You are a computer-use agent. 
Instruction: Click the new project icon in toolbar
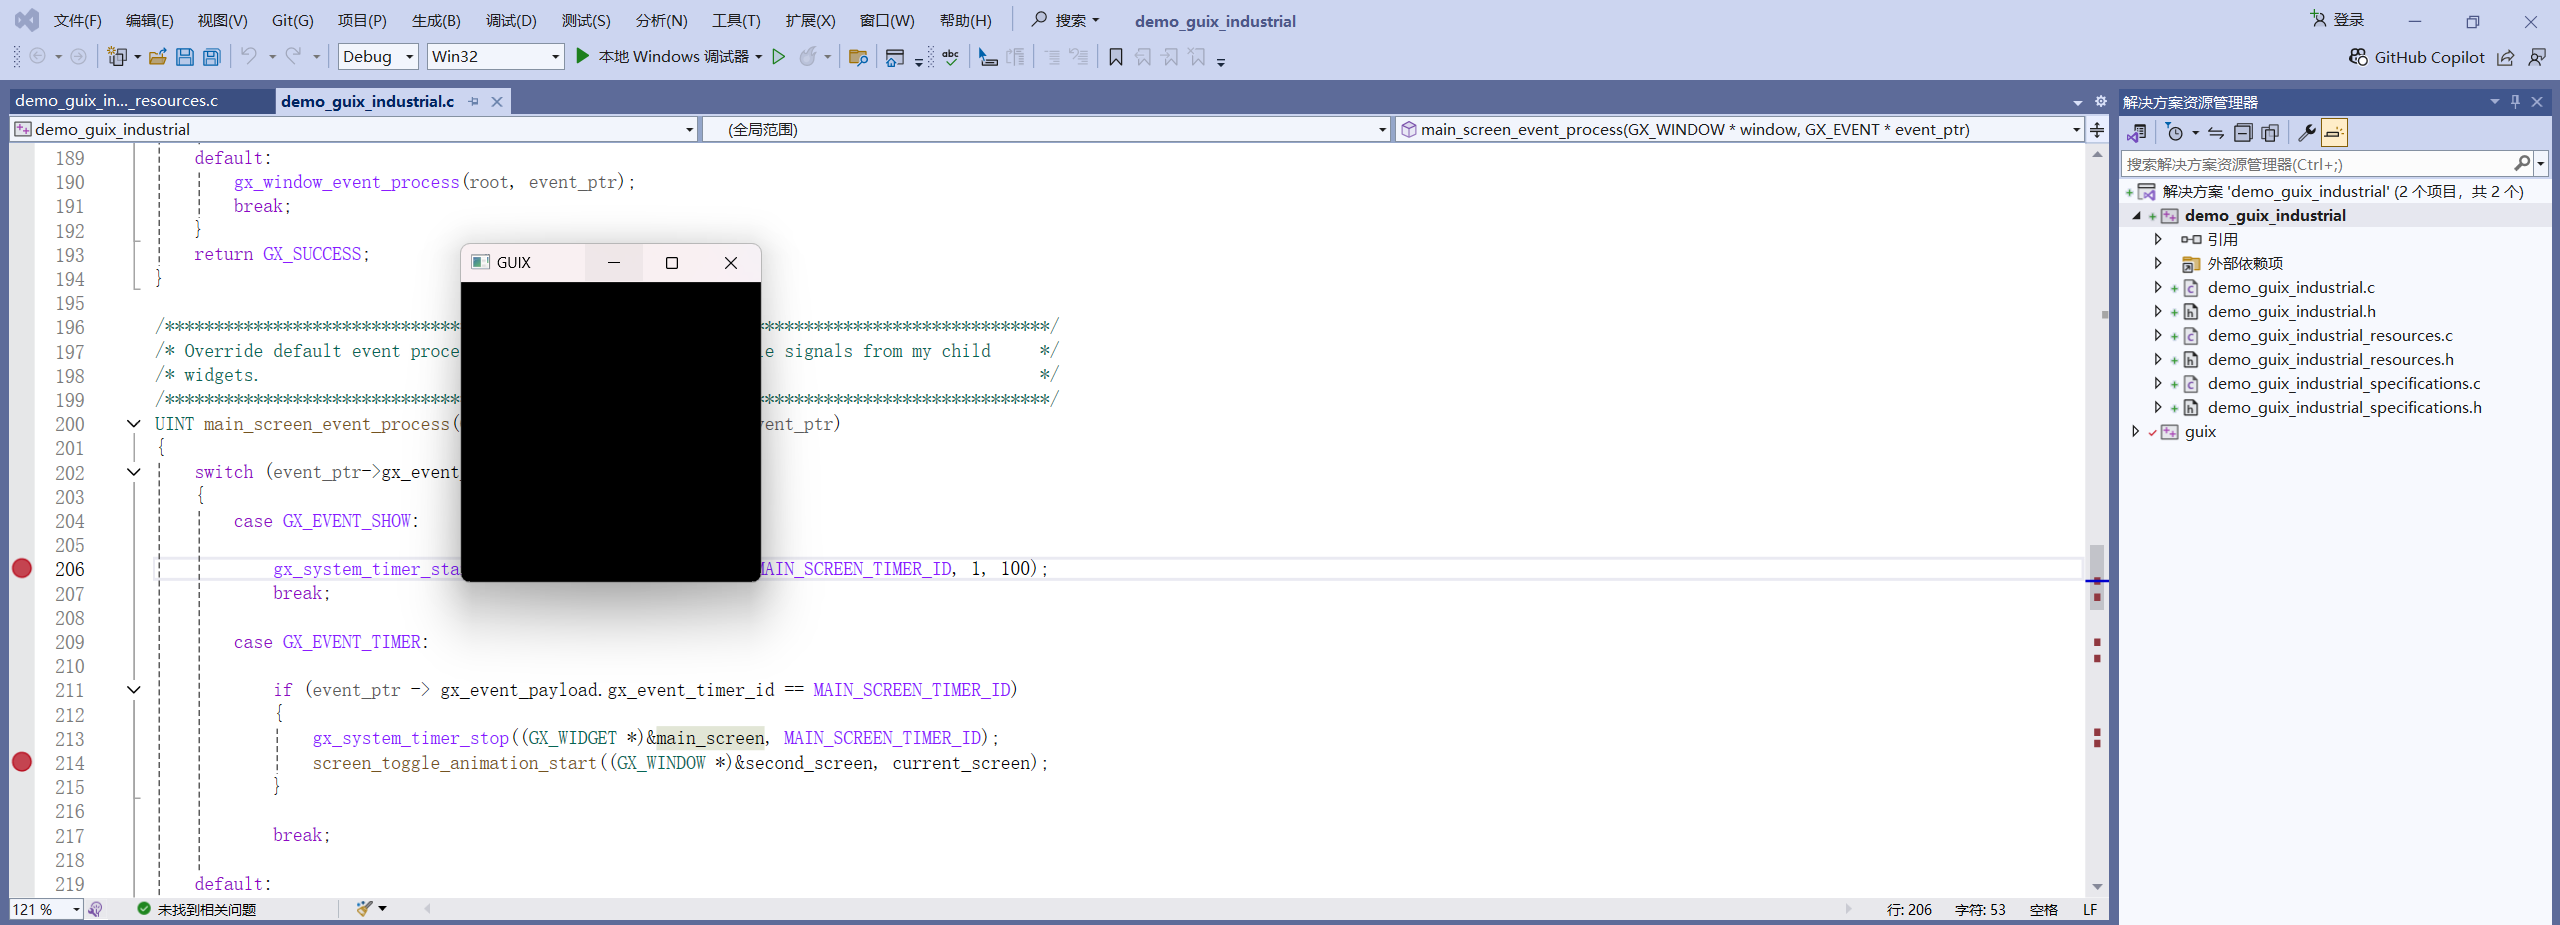(117, 57)
